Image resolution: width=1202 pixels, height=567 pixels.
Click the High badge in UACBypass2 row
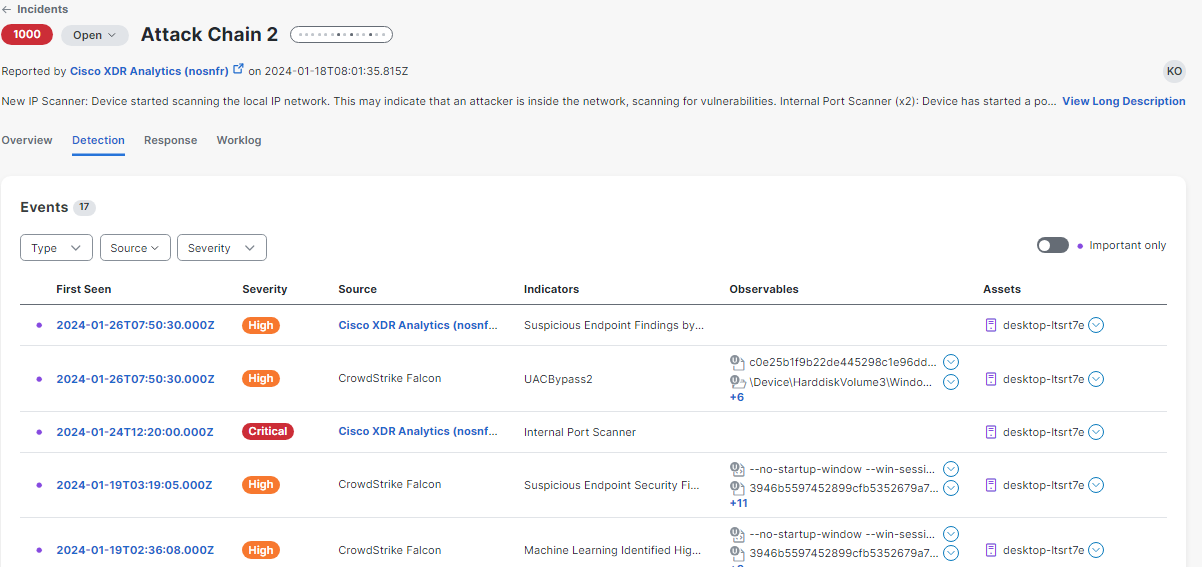pyautogui.click(x=261, y=379)
